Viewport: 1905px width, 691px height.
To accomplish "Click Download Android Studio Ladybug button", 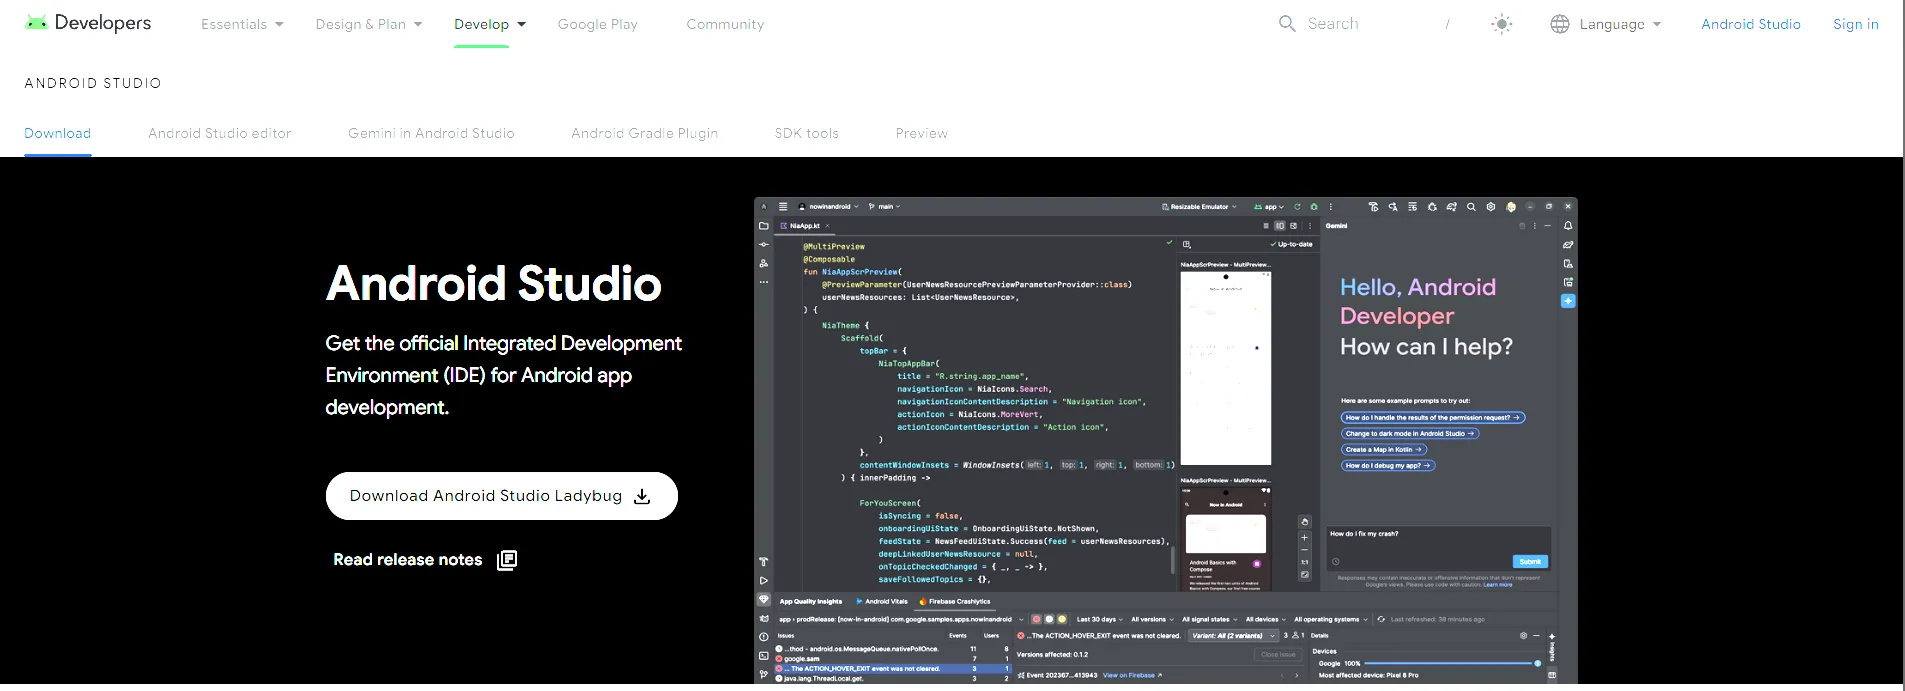I will [502, 496].
